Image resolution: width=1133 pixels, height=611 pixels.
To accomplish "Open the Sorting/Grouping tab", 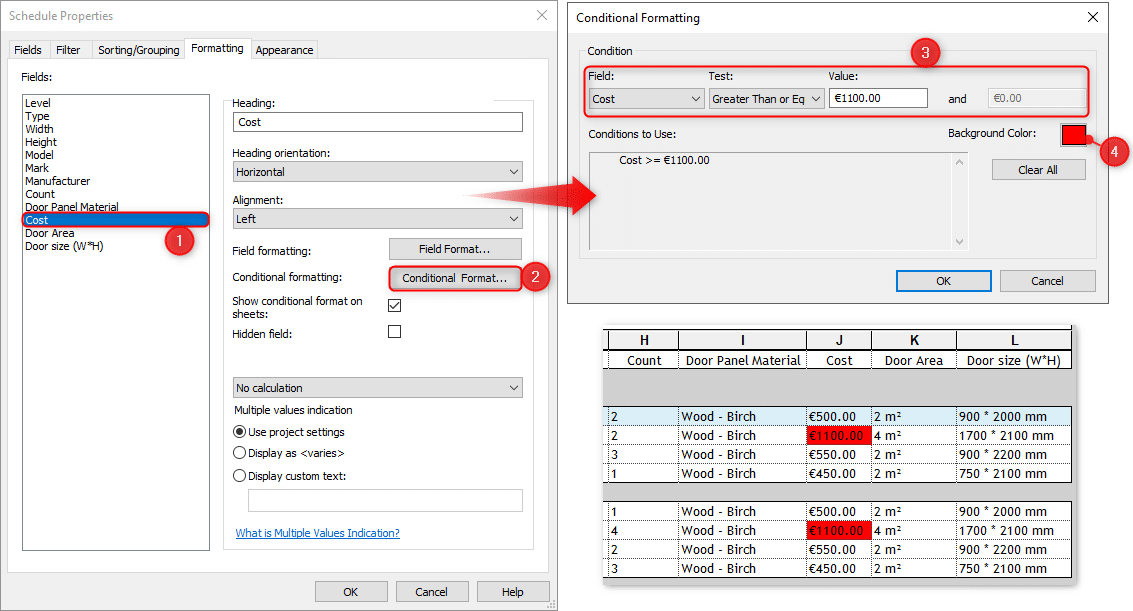I will click(x=138, y=48).
